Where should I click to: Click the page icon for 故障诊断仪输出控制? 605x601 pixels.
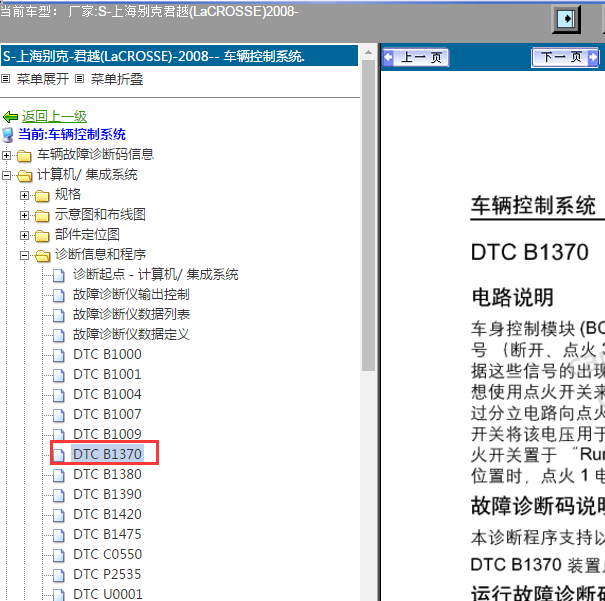(59, 296)
